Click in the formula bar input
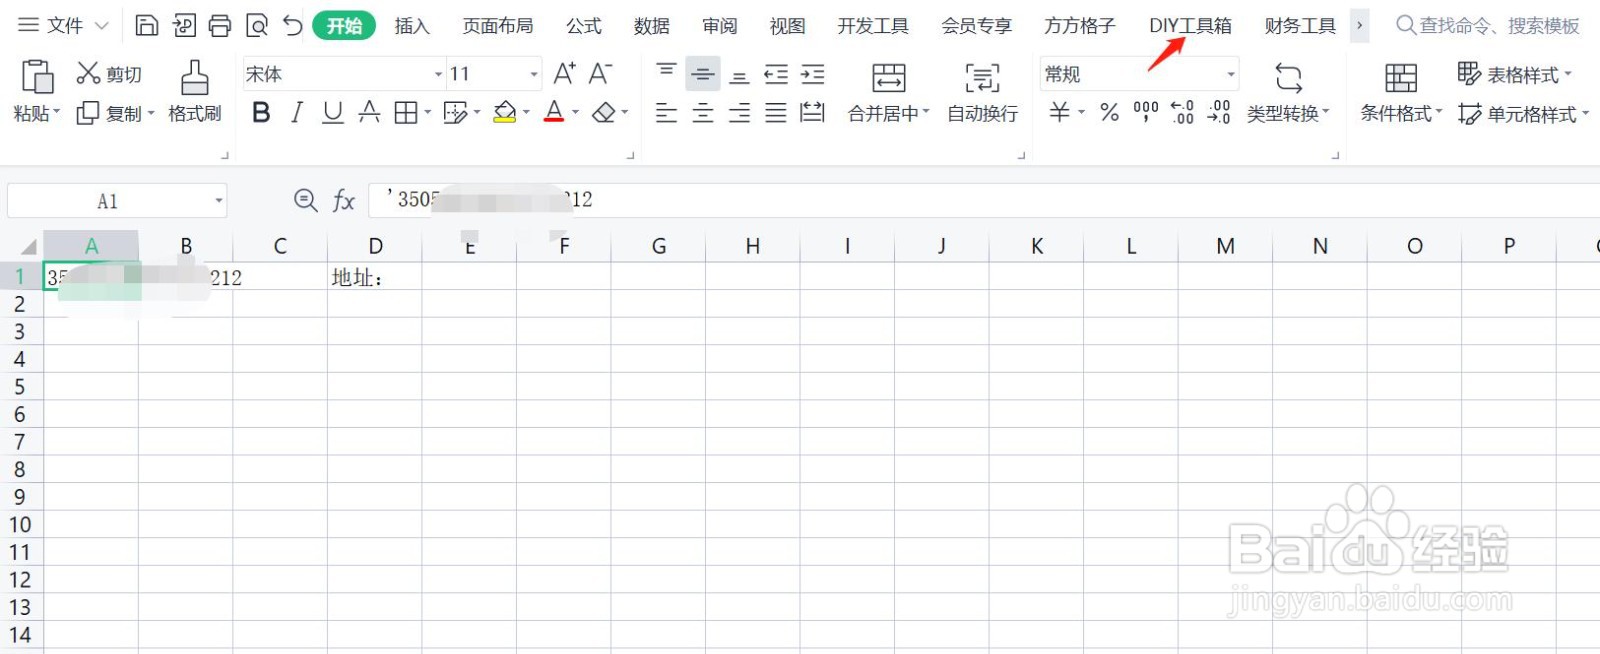 984,200
